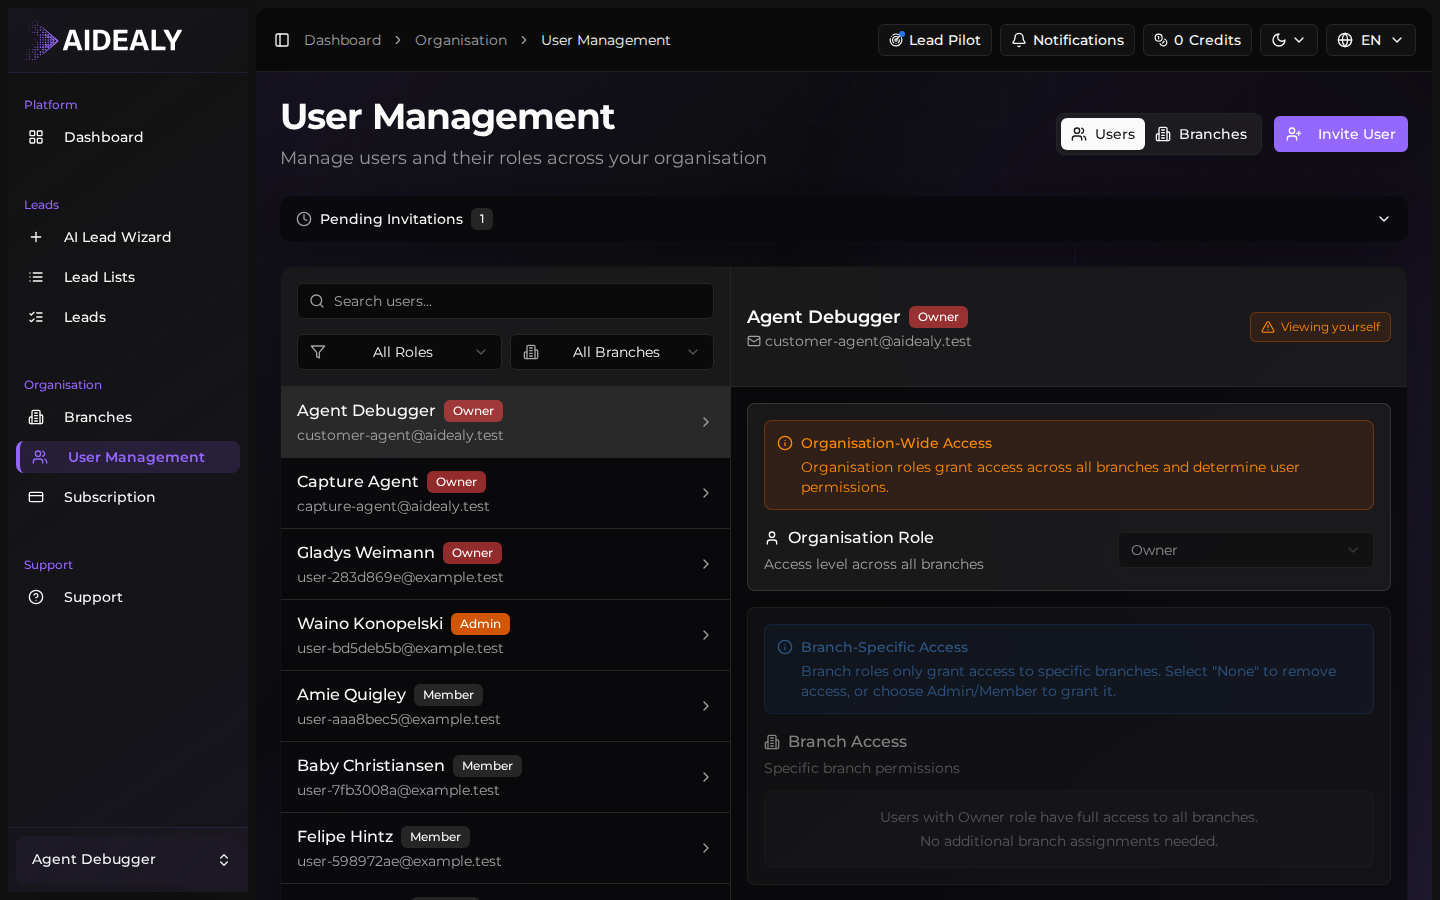
Task: Click the building icon beside sidebar Branches
Action: coord(36,417)
